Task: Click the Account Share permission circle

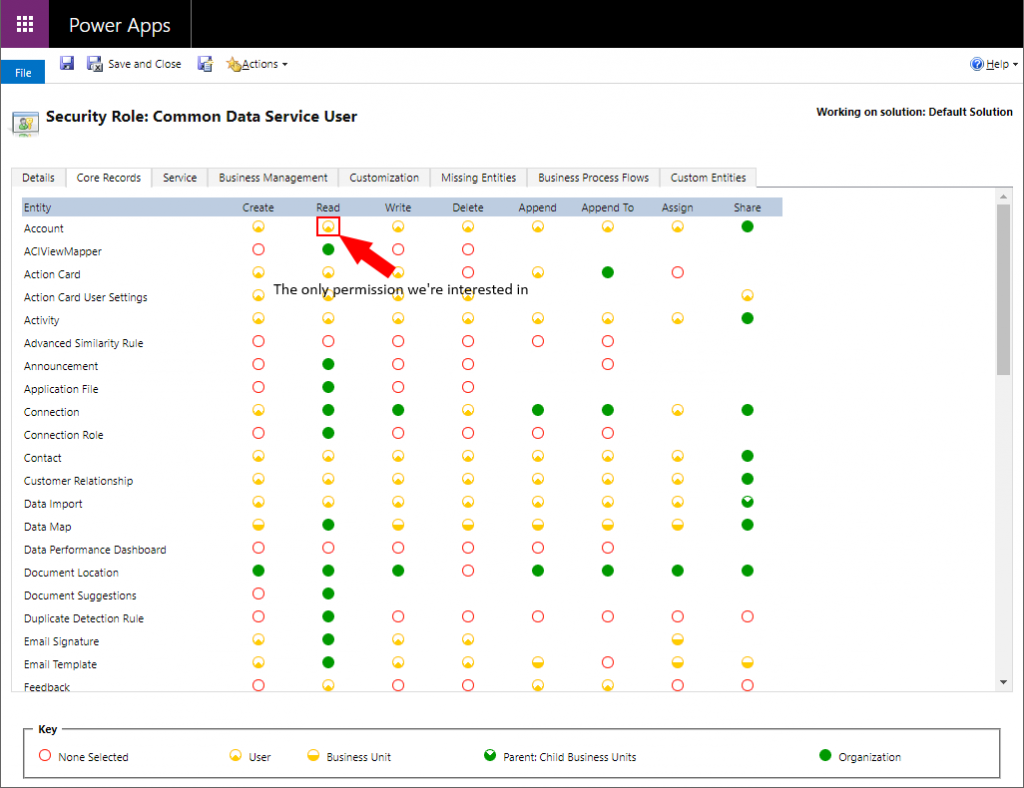Action: pos(747,228)
